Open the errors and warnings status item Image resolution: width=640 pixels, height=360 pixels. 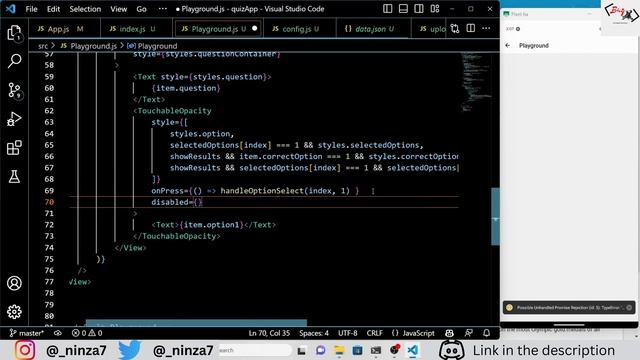click(x=87, y=333)
